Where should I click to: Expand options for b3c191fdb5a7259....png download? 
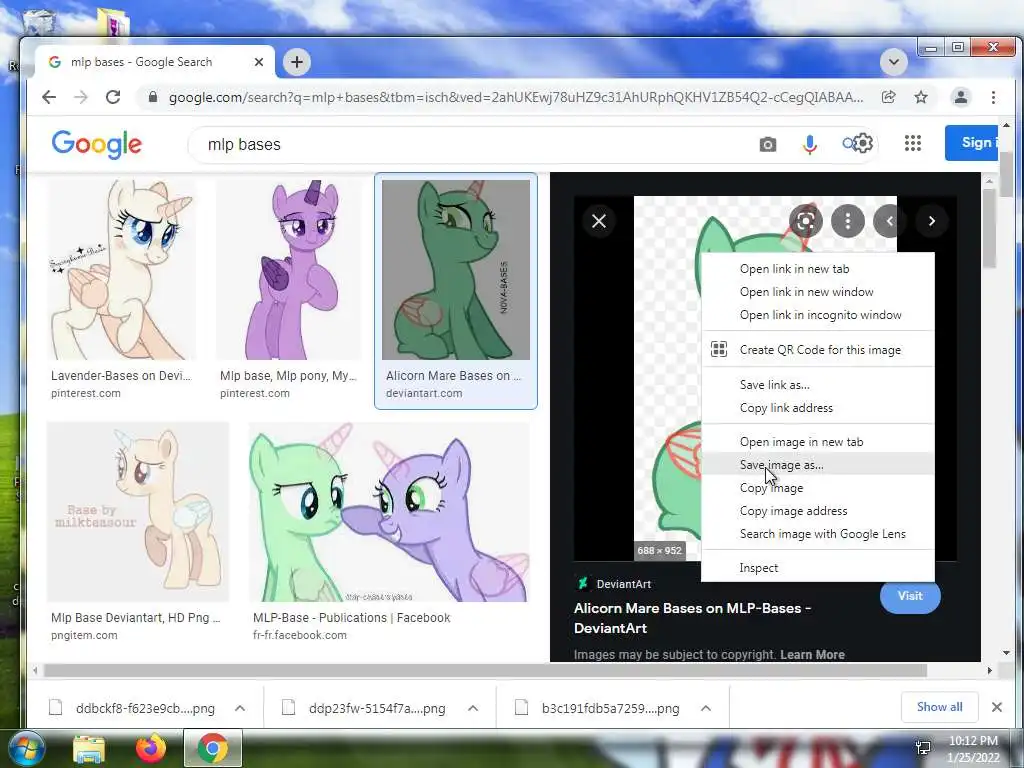[705, 708]
